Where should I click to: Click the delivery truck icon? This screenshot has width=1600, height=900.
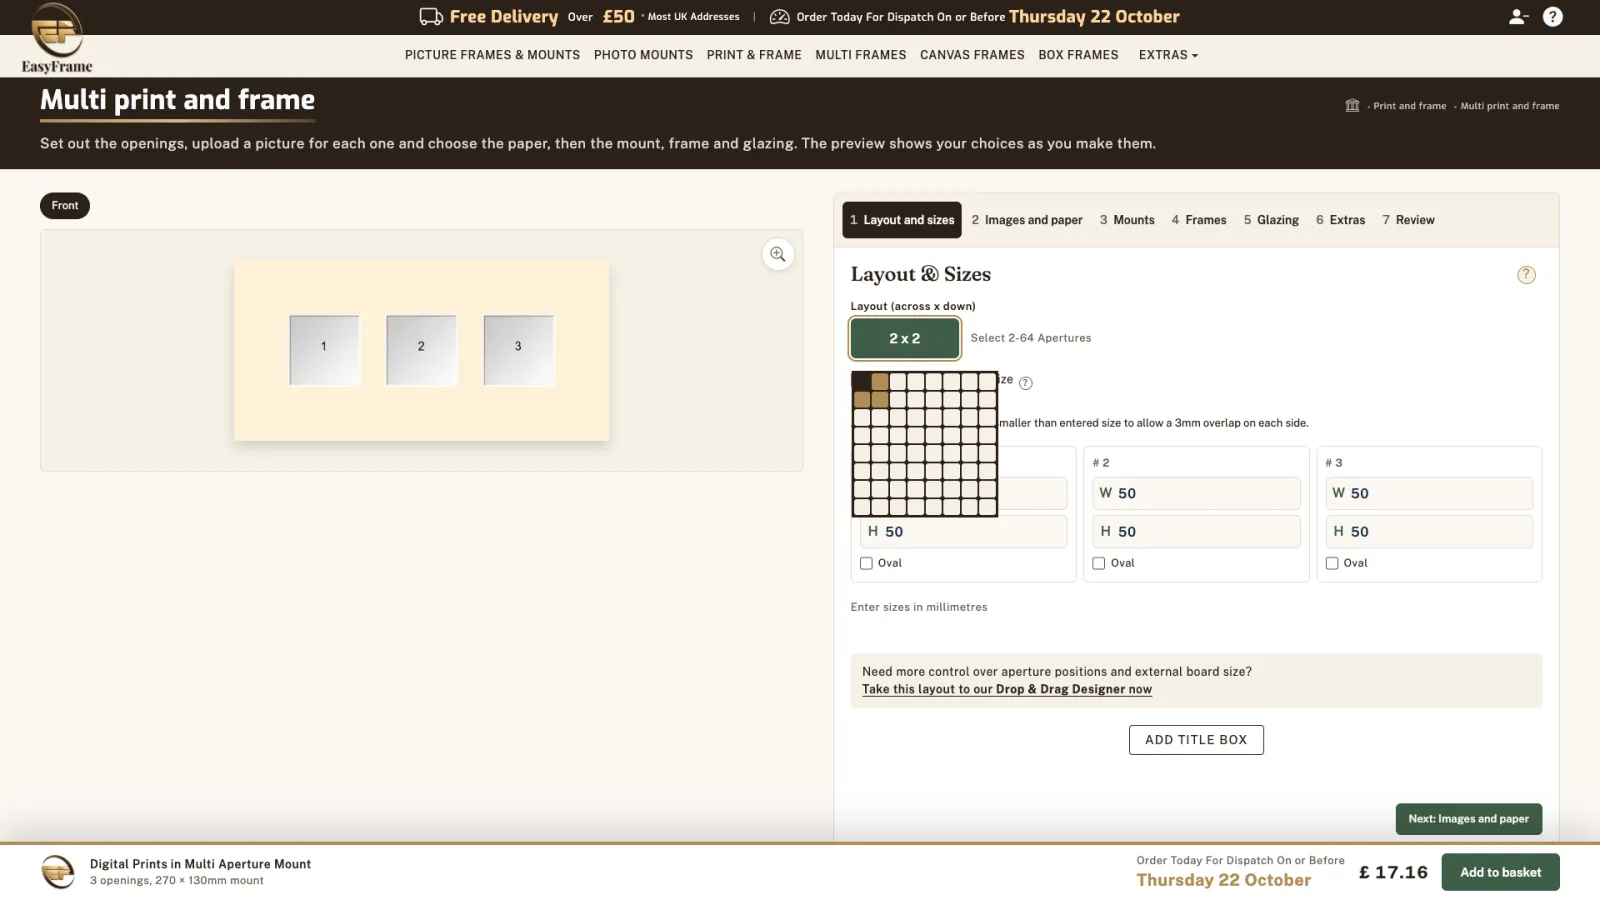431,17
